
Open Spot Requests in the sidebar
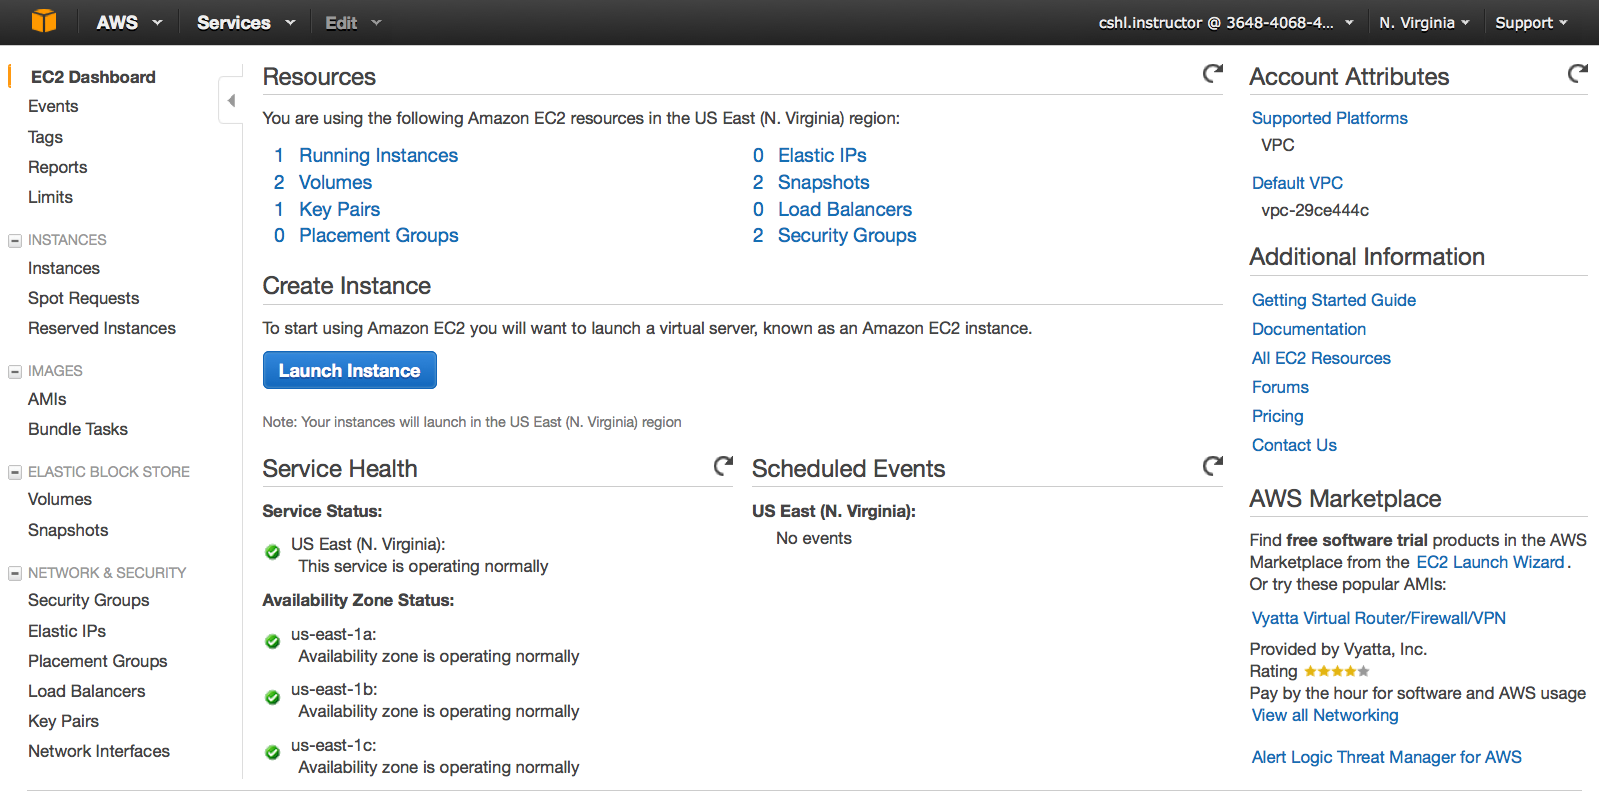coord(83,298)
